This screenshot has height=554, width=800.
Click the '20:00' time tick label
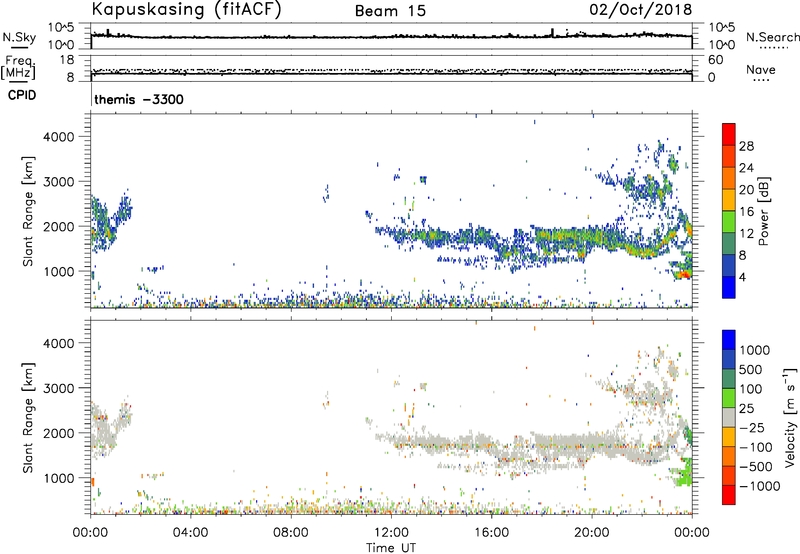(x=592, y=533)
